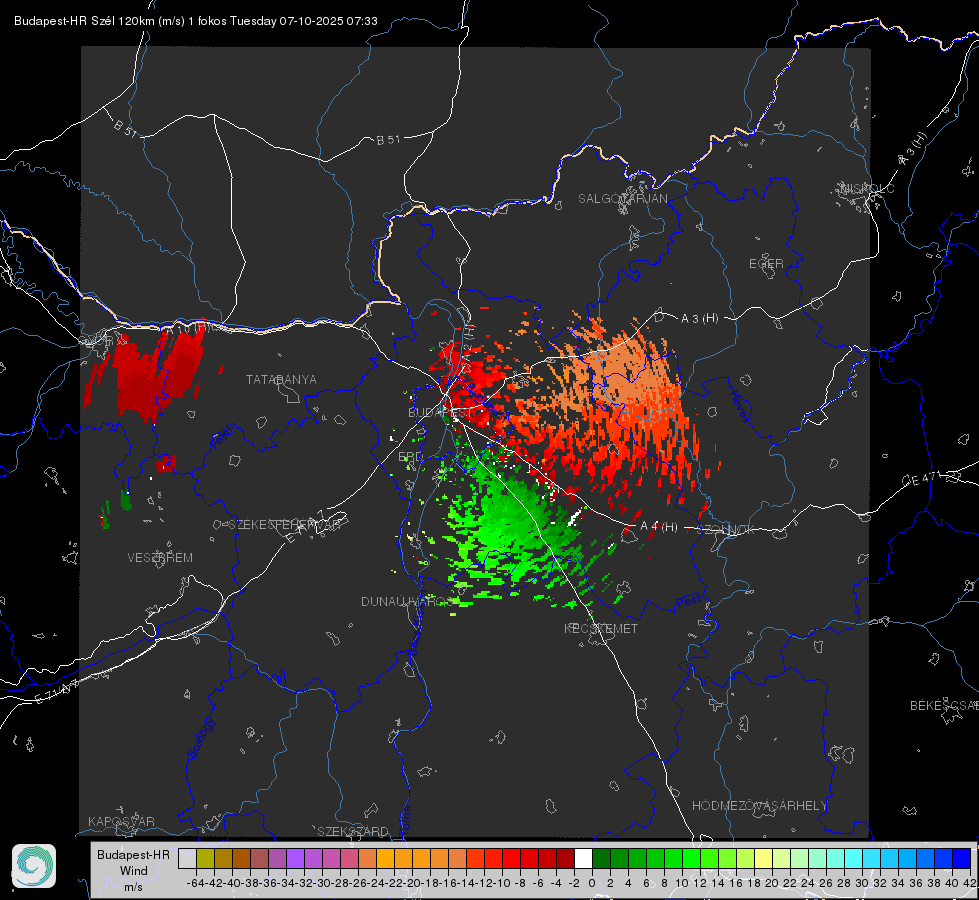
Task: Click the A 3 (H) road label near Eger
Action: tap(699, 318)
